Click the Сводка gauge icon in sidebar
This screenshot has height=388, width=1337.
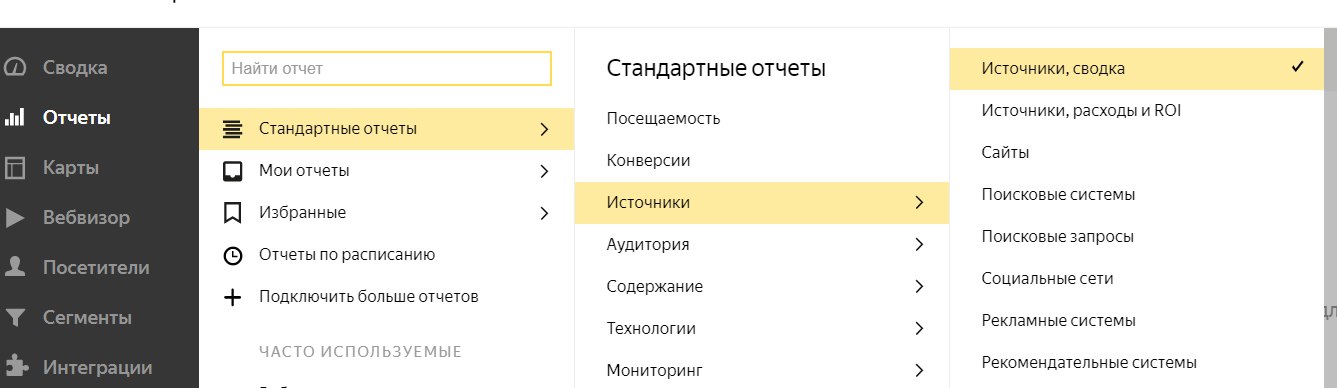[x=15, y=68]
